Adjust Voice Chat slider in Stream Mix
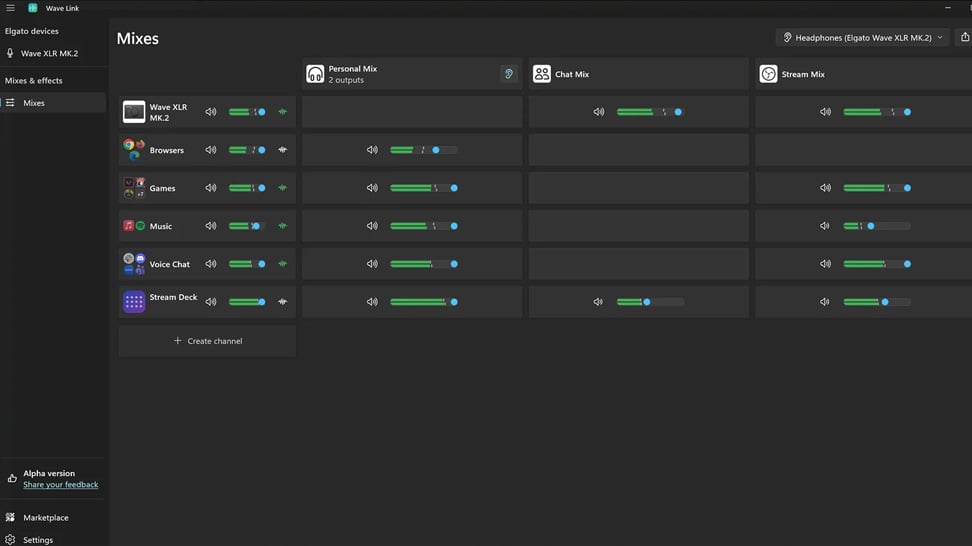Viewport: 972px width, 546px height. pos(877,264)
